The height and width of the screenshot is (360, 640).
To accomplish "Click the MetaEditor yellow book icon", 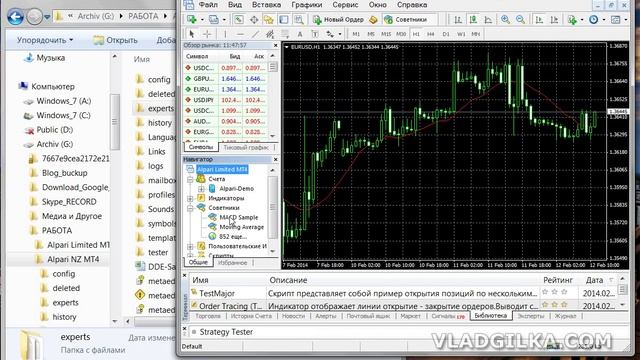I will tap(373, 20).
